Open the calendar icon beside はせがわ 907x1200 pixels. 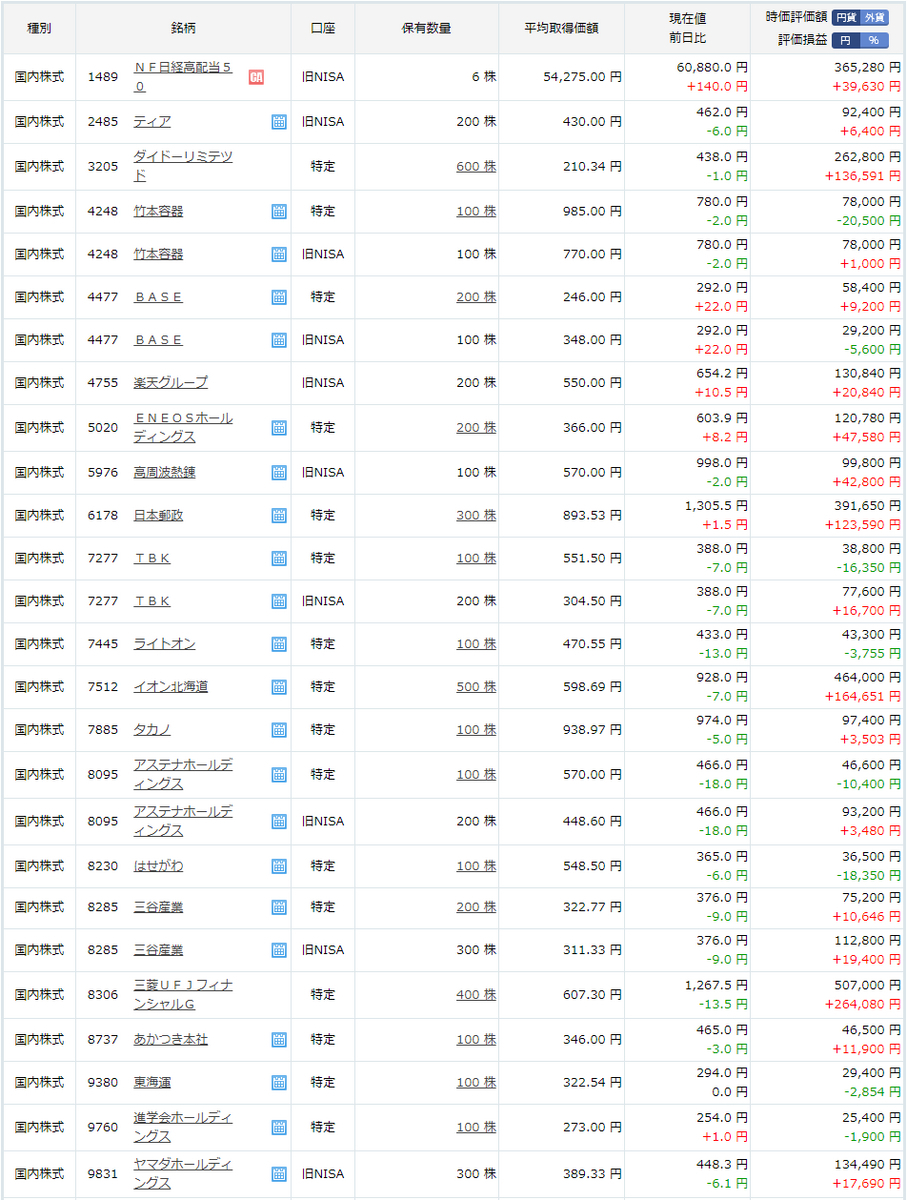[279, 865]
